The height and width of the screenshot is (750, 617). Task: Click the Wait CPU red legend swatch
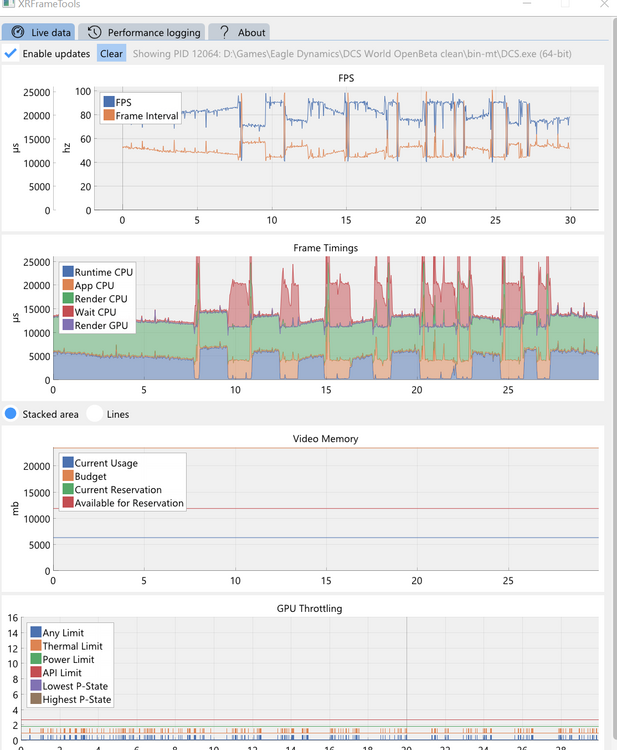(68, 311)
